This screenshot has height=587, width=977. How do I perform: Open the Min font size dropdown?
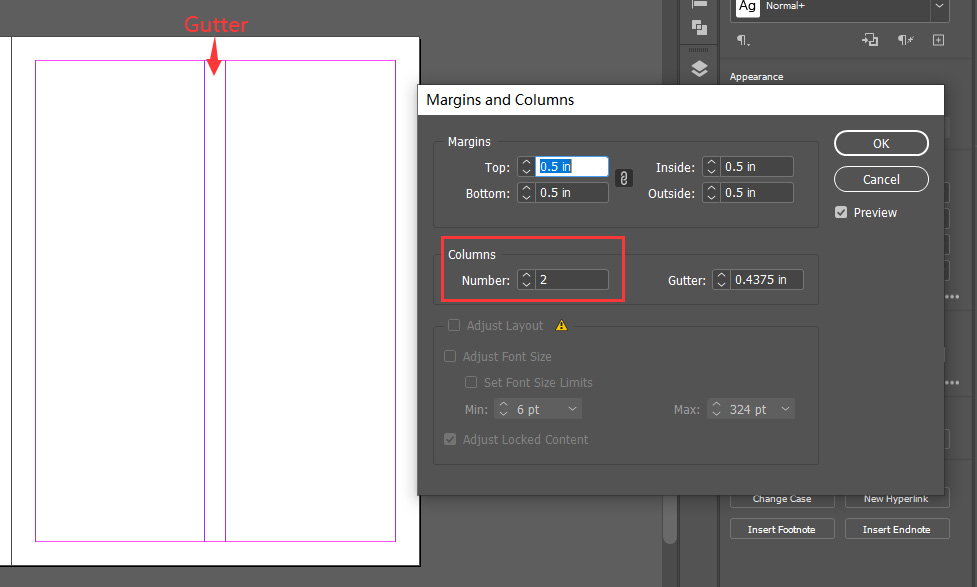click(572, 409)
